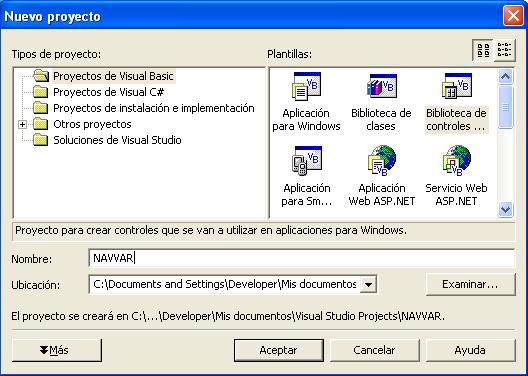Click the 'Aplicación Web ASP.NET' template label
The image size is (528, 376).
[x=382, y=195]
